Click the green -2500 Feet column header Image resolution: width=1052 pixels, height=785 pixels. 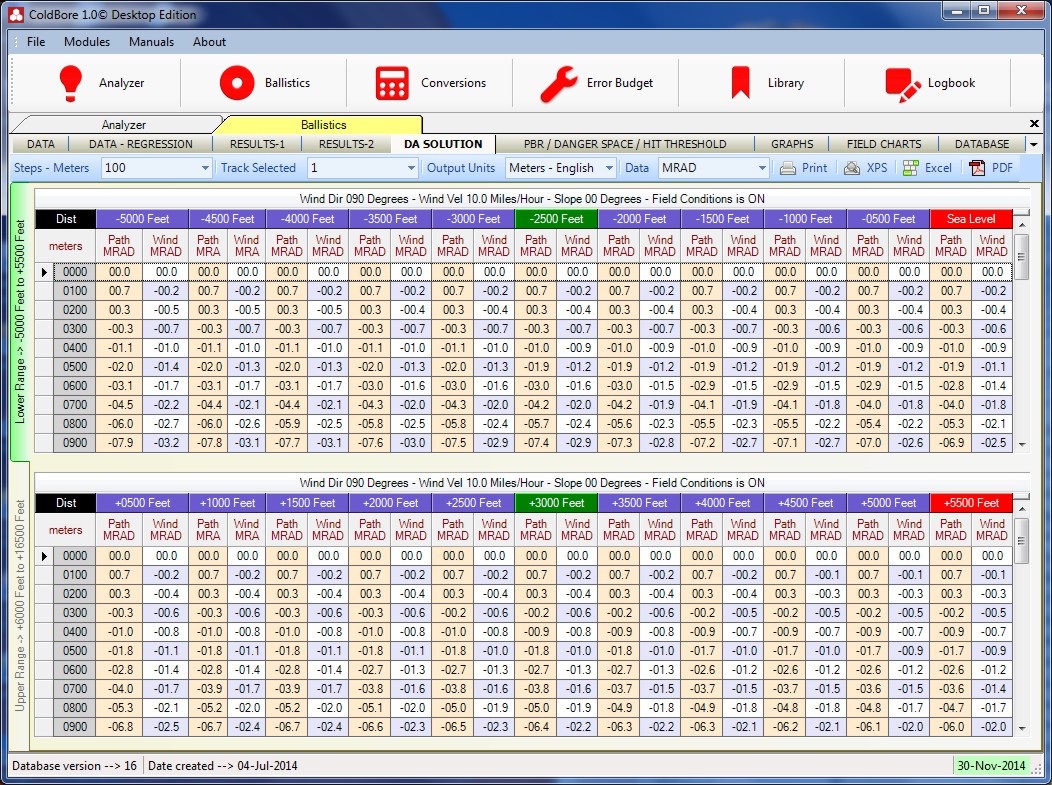tap(556, 219)
